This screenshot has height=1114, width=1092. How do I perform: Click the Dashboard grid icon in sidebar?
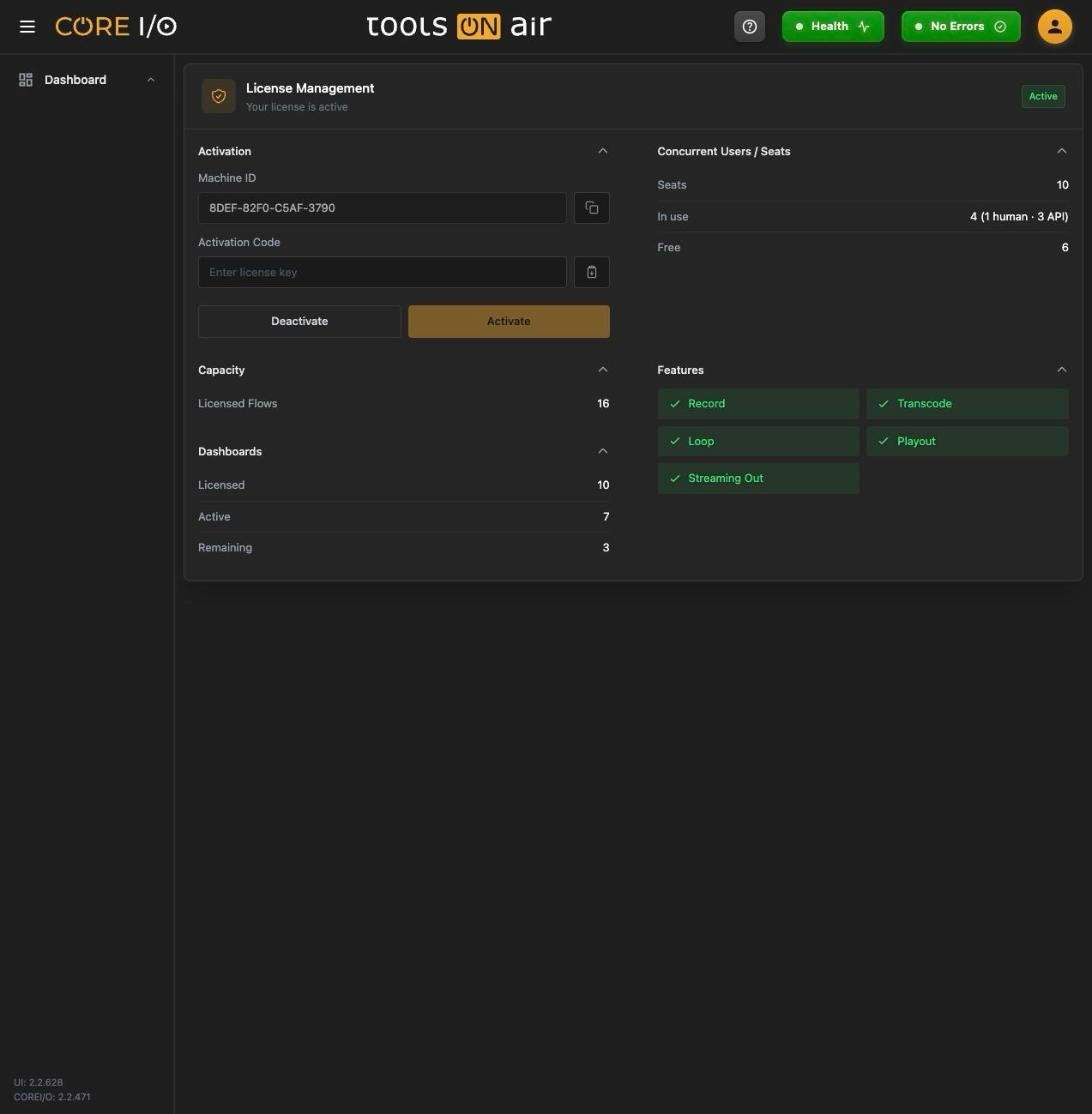point(26,80)
